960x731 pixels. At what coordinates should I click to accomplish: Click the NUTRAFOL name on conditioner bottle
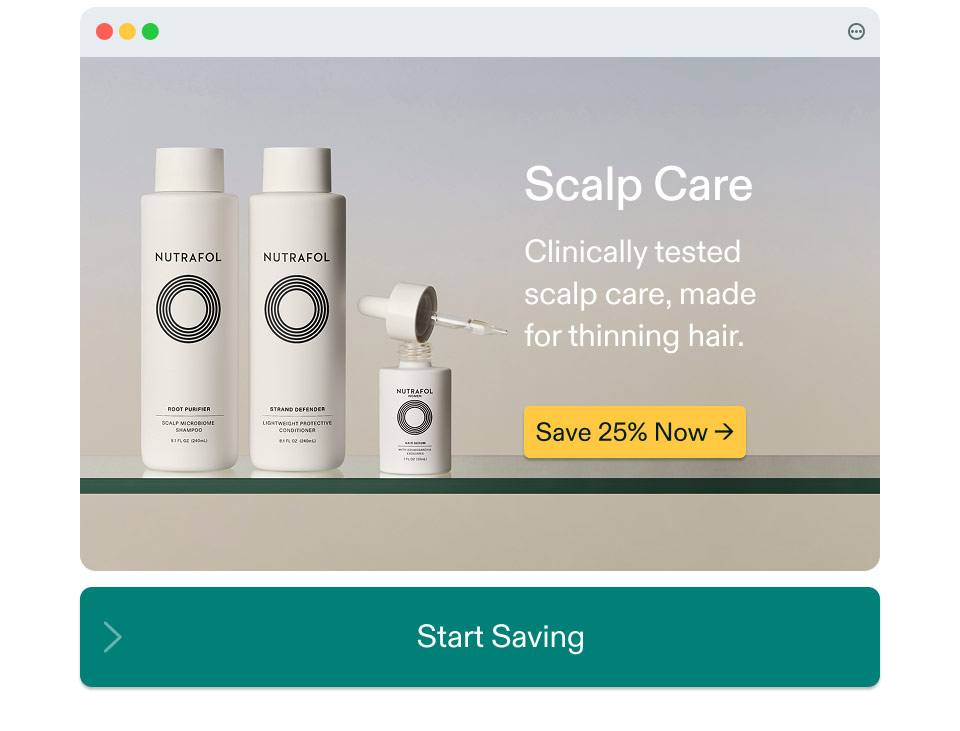coord(296,257)
